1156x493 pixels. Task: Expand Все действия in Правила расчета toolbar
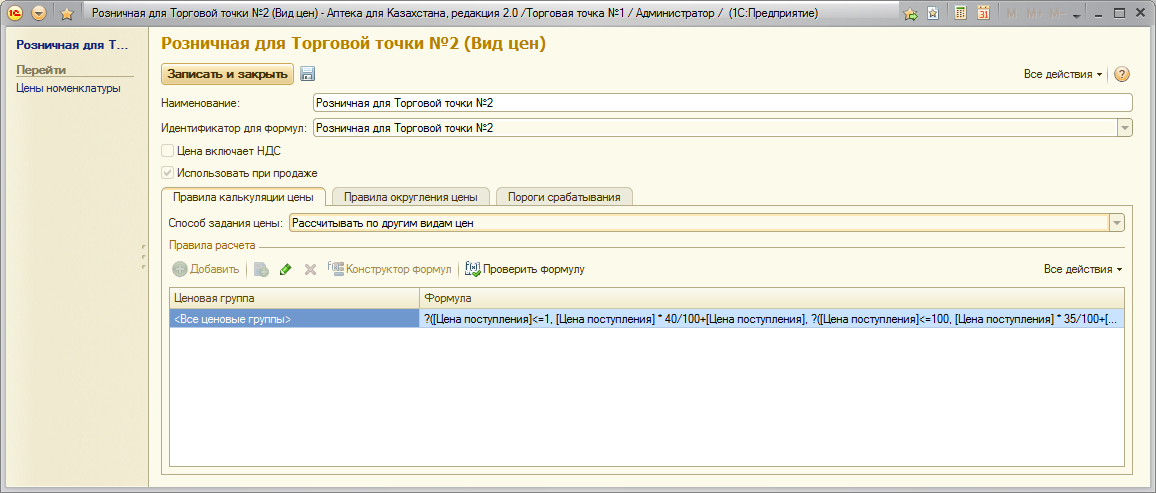pyautogui.click(x=1082, y=269)
